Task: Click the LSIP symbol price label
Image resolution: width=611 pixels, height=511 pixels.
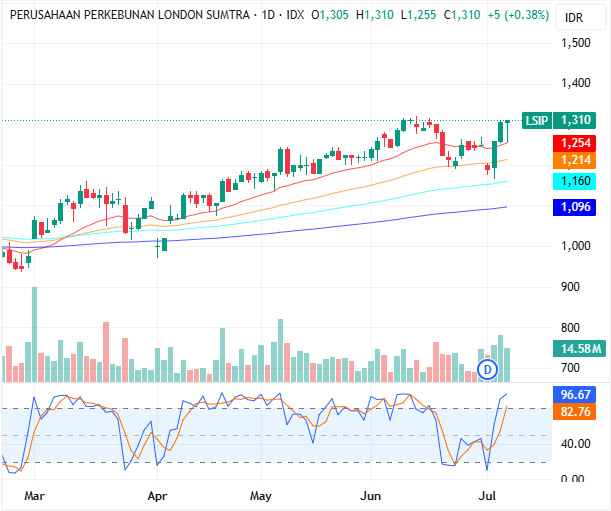Action: pyautogui.click(x=537, y=120)
